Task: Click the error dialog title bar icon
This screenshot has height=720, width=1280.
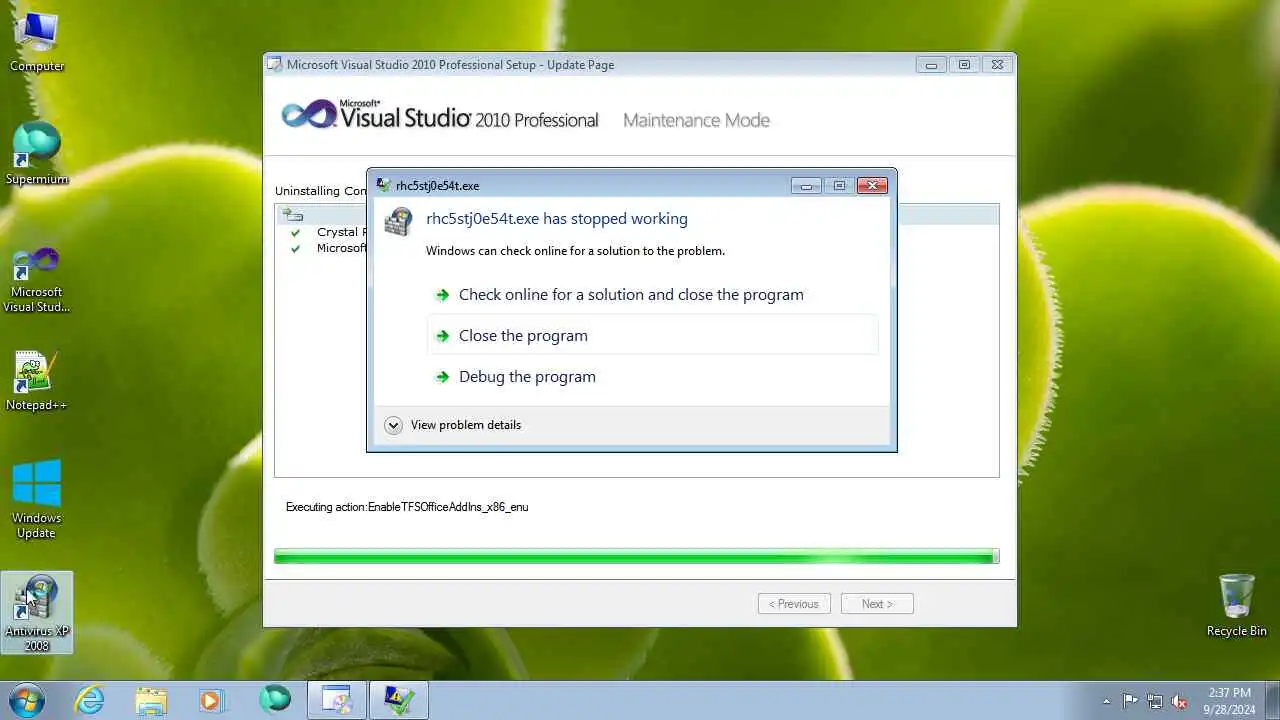Action: (384, 185)
